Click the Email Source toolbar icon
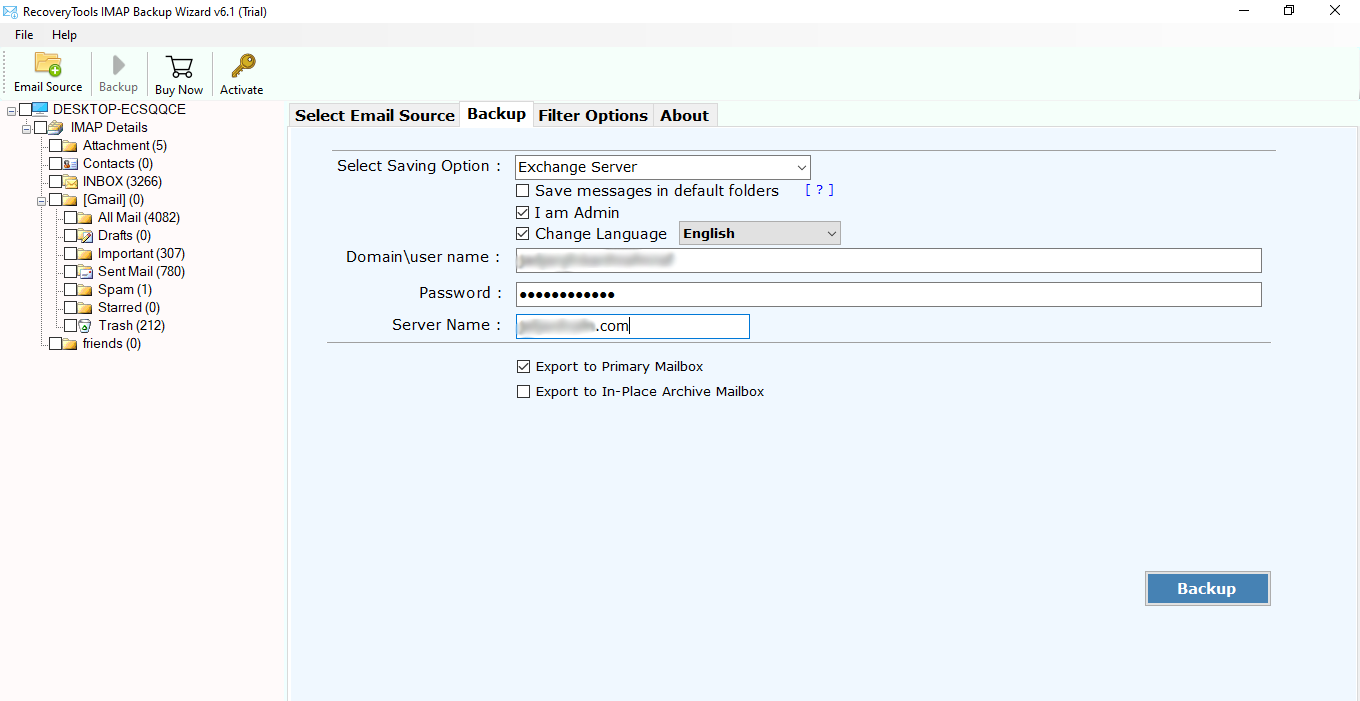 48,64
